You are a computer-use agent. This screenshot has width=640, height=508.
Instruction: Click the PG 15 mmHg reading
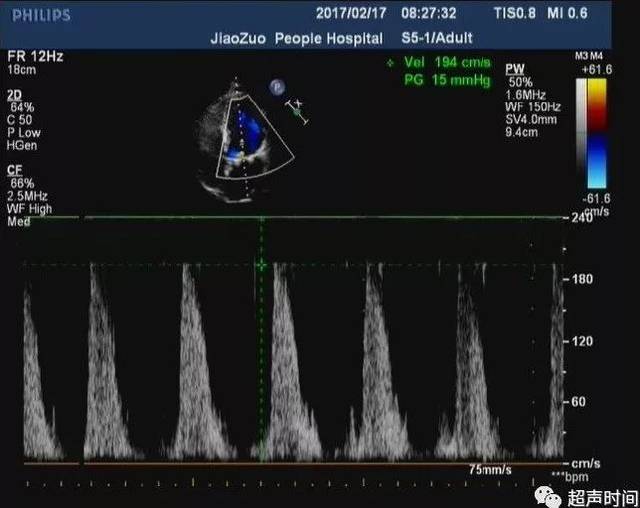447,80
